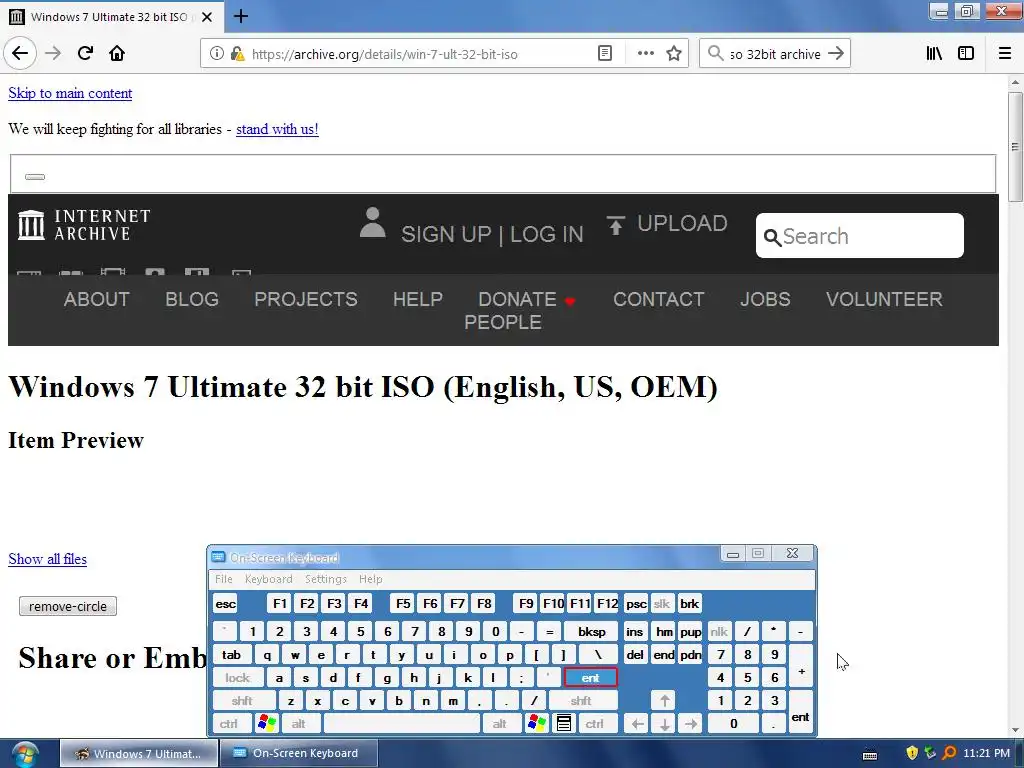This screenshot has height=768, width=1024.
Task: Open Settings menu in On-Screen Keyboard
Action: click(325, 579)
